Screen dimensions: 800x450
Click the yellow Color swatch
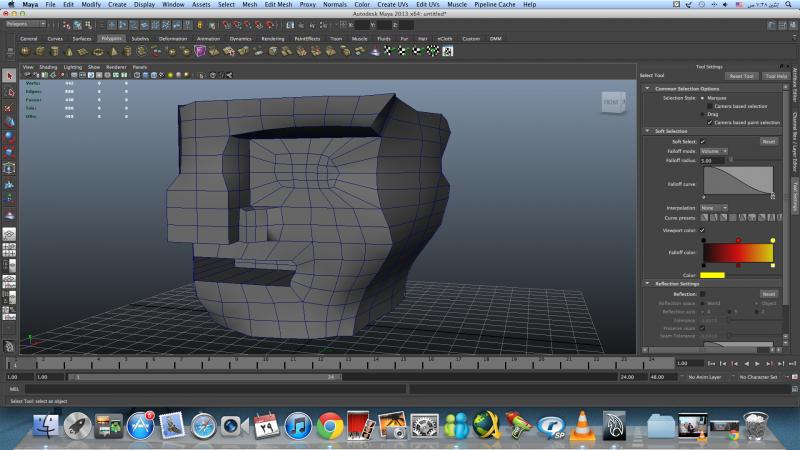pyautogui.click(x=712, y=275)
